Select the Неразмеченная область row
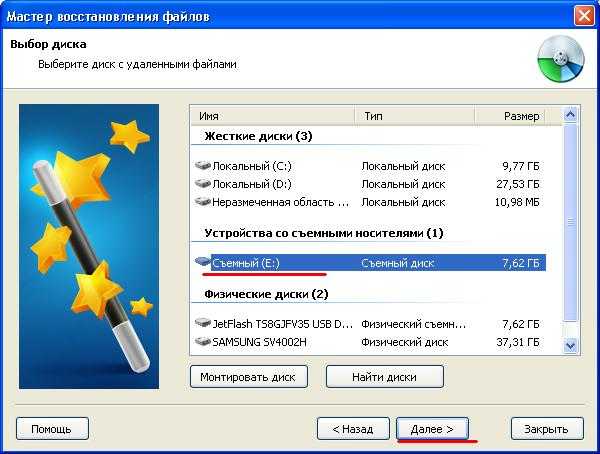600x454 pixels. pyautogui.click(x=369, y=202)
